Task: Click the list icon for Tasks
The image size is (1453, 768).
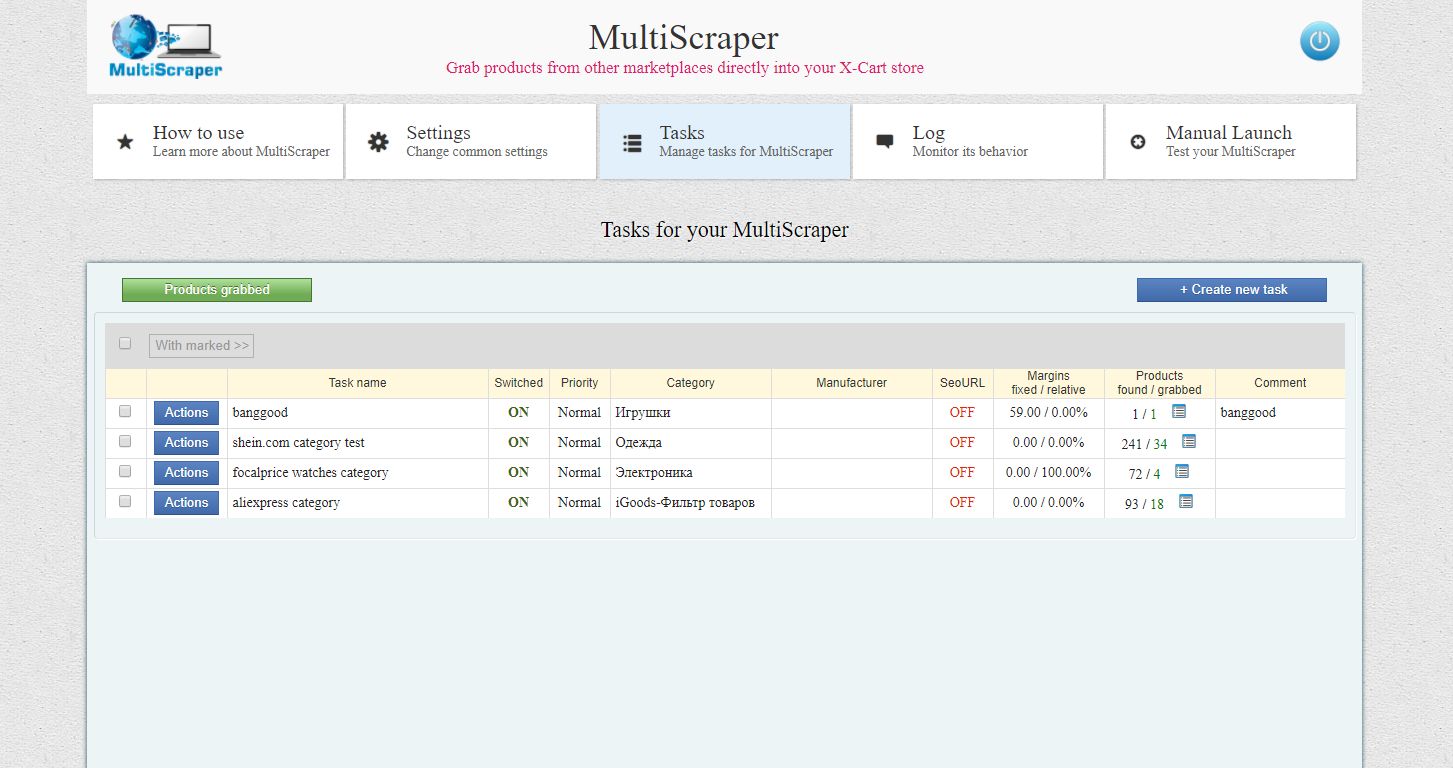Action: [632, 143]
